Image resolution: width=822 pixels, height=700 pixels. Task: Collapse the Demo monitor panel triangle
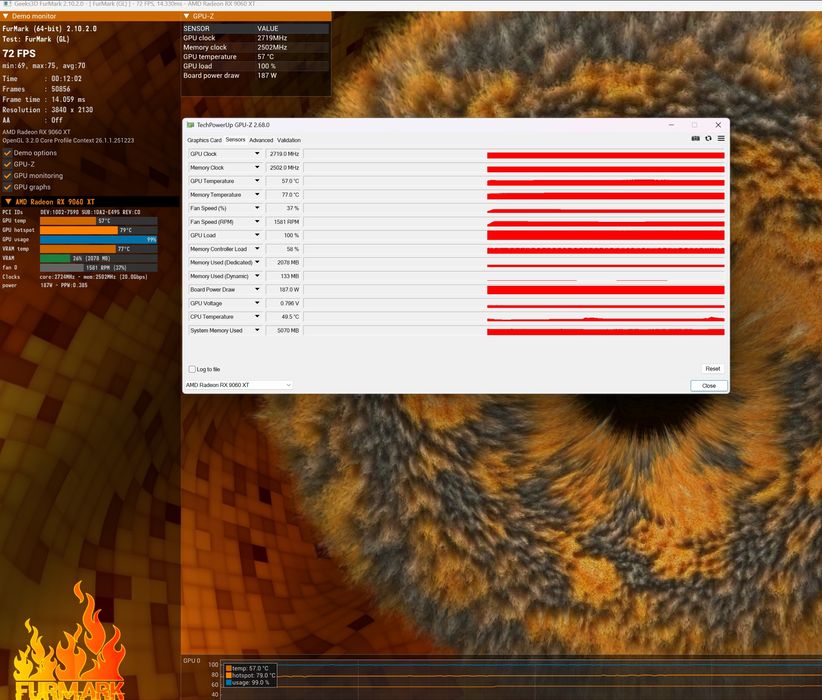(6, 16)
